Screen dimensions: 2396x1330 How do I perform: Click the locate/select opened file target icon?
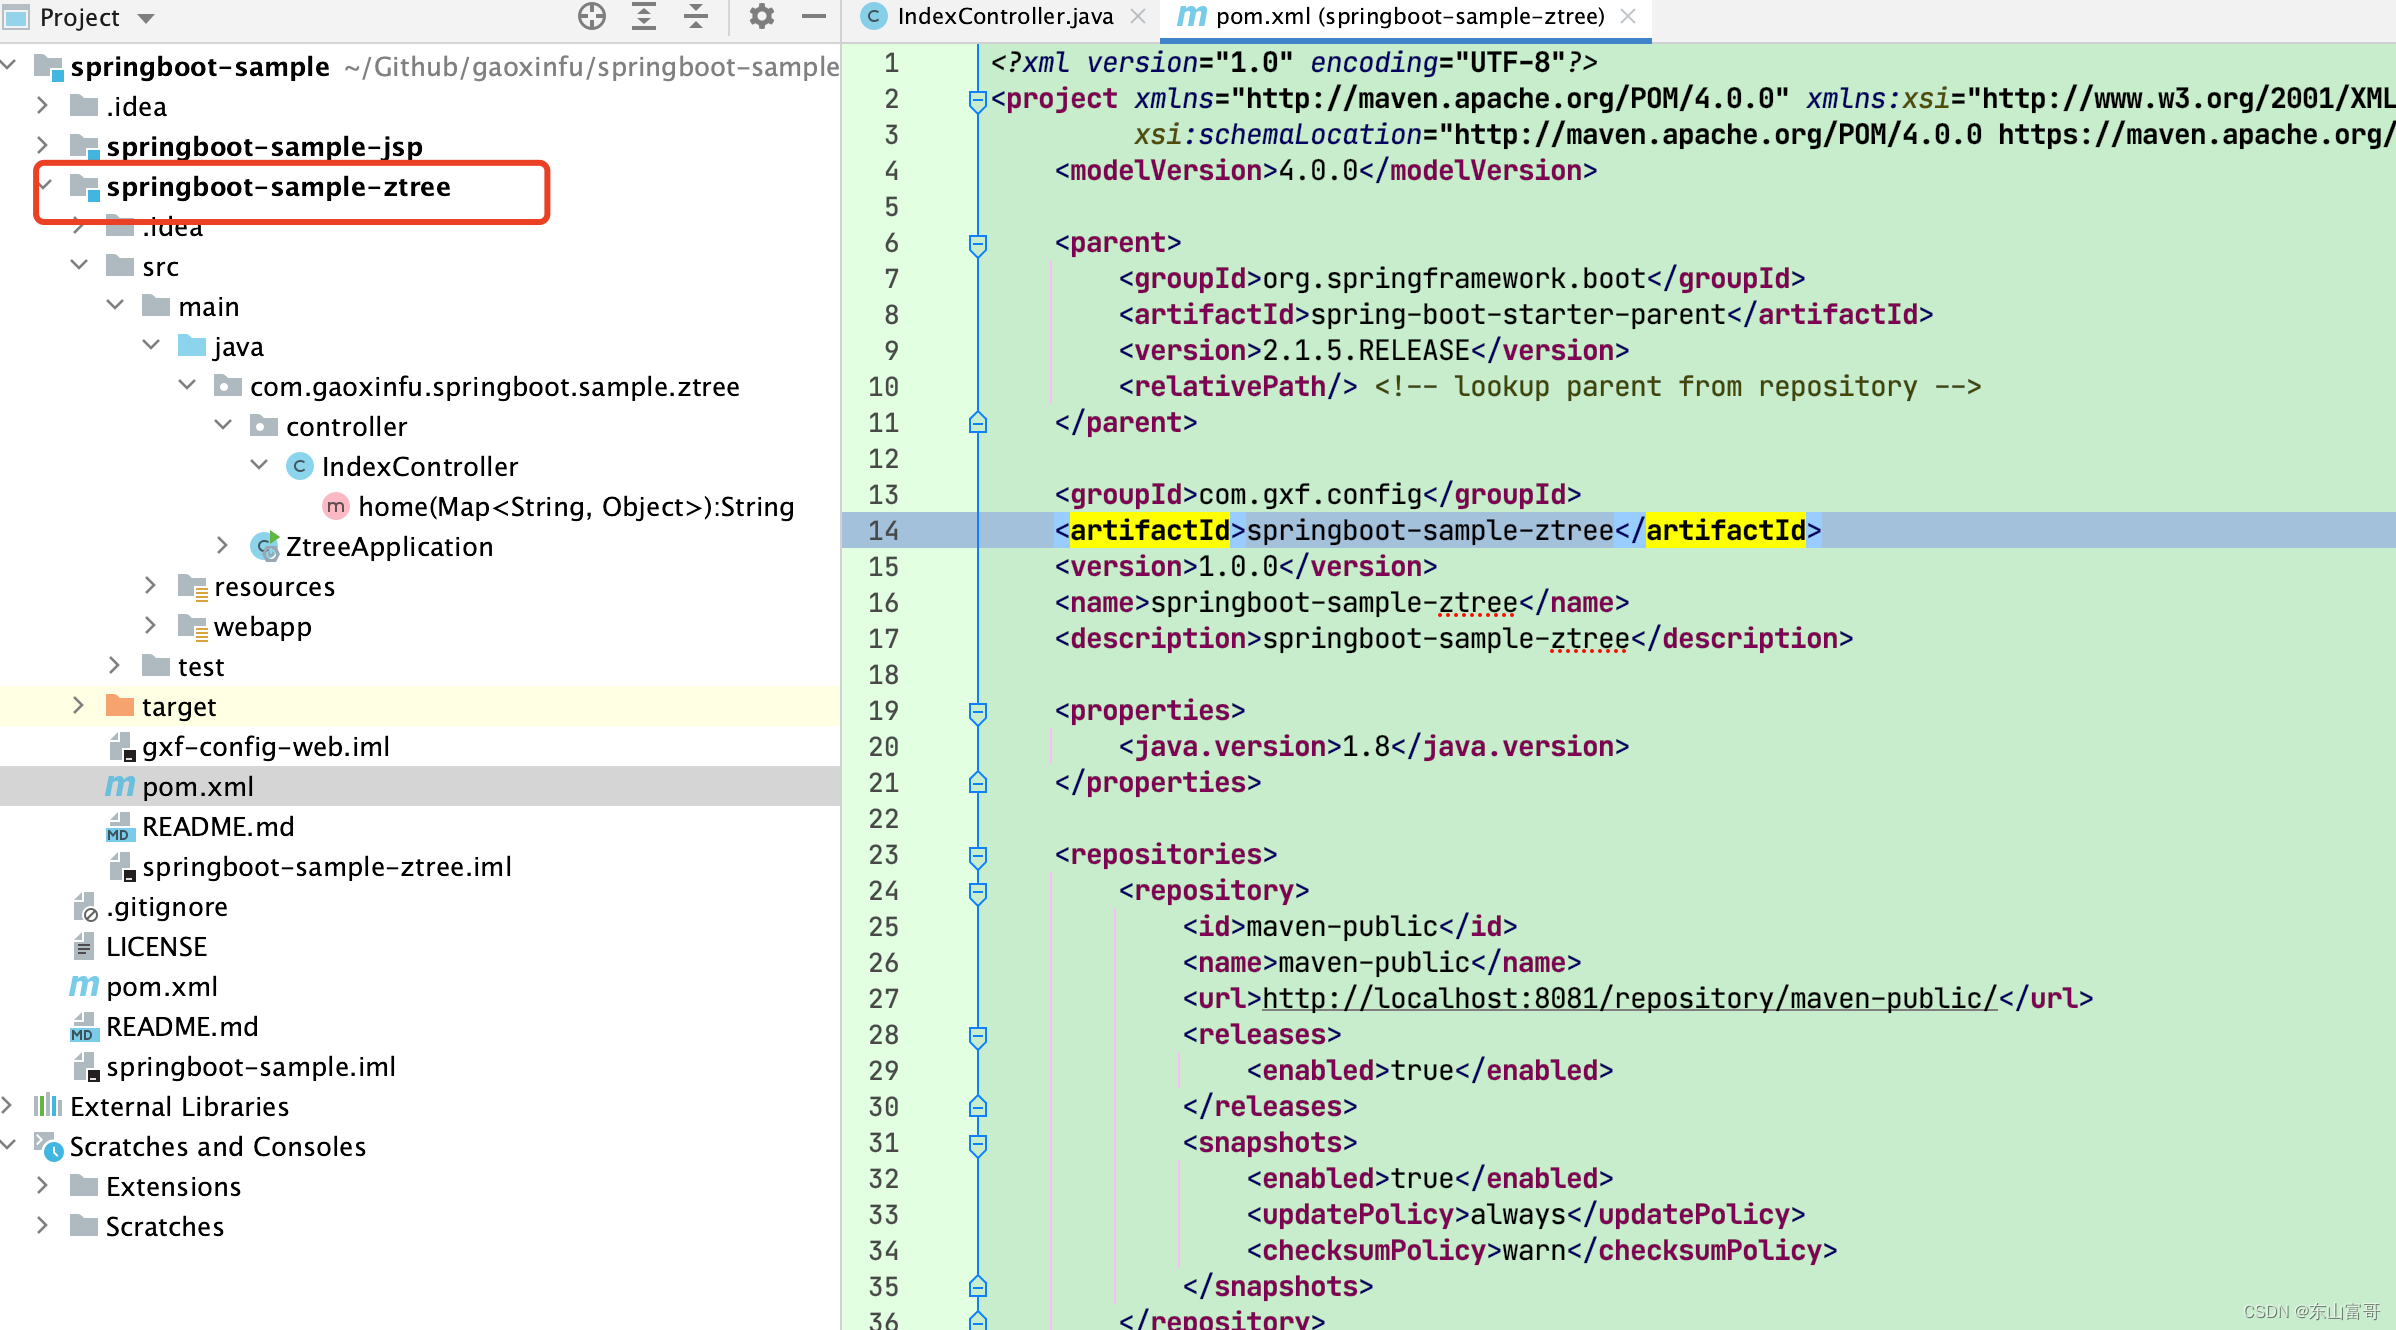pyautogui.click(x=592, y=17)
